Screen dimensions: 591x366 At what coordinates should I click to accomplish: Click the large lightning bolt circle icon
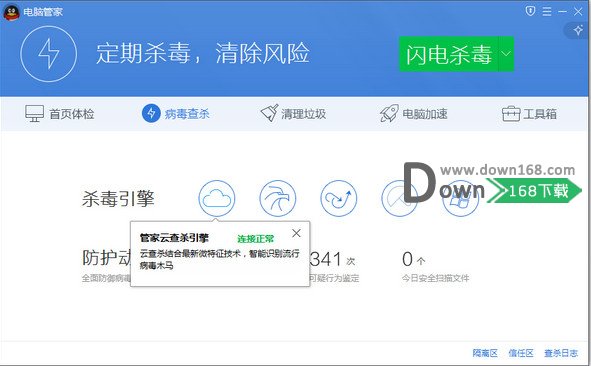click(x=49, y=54)
